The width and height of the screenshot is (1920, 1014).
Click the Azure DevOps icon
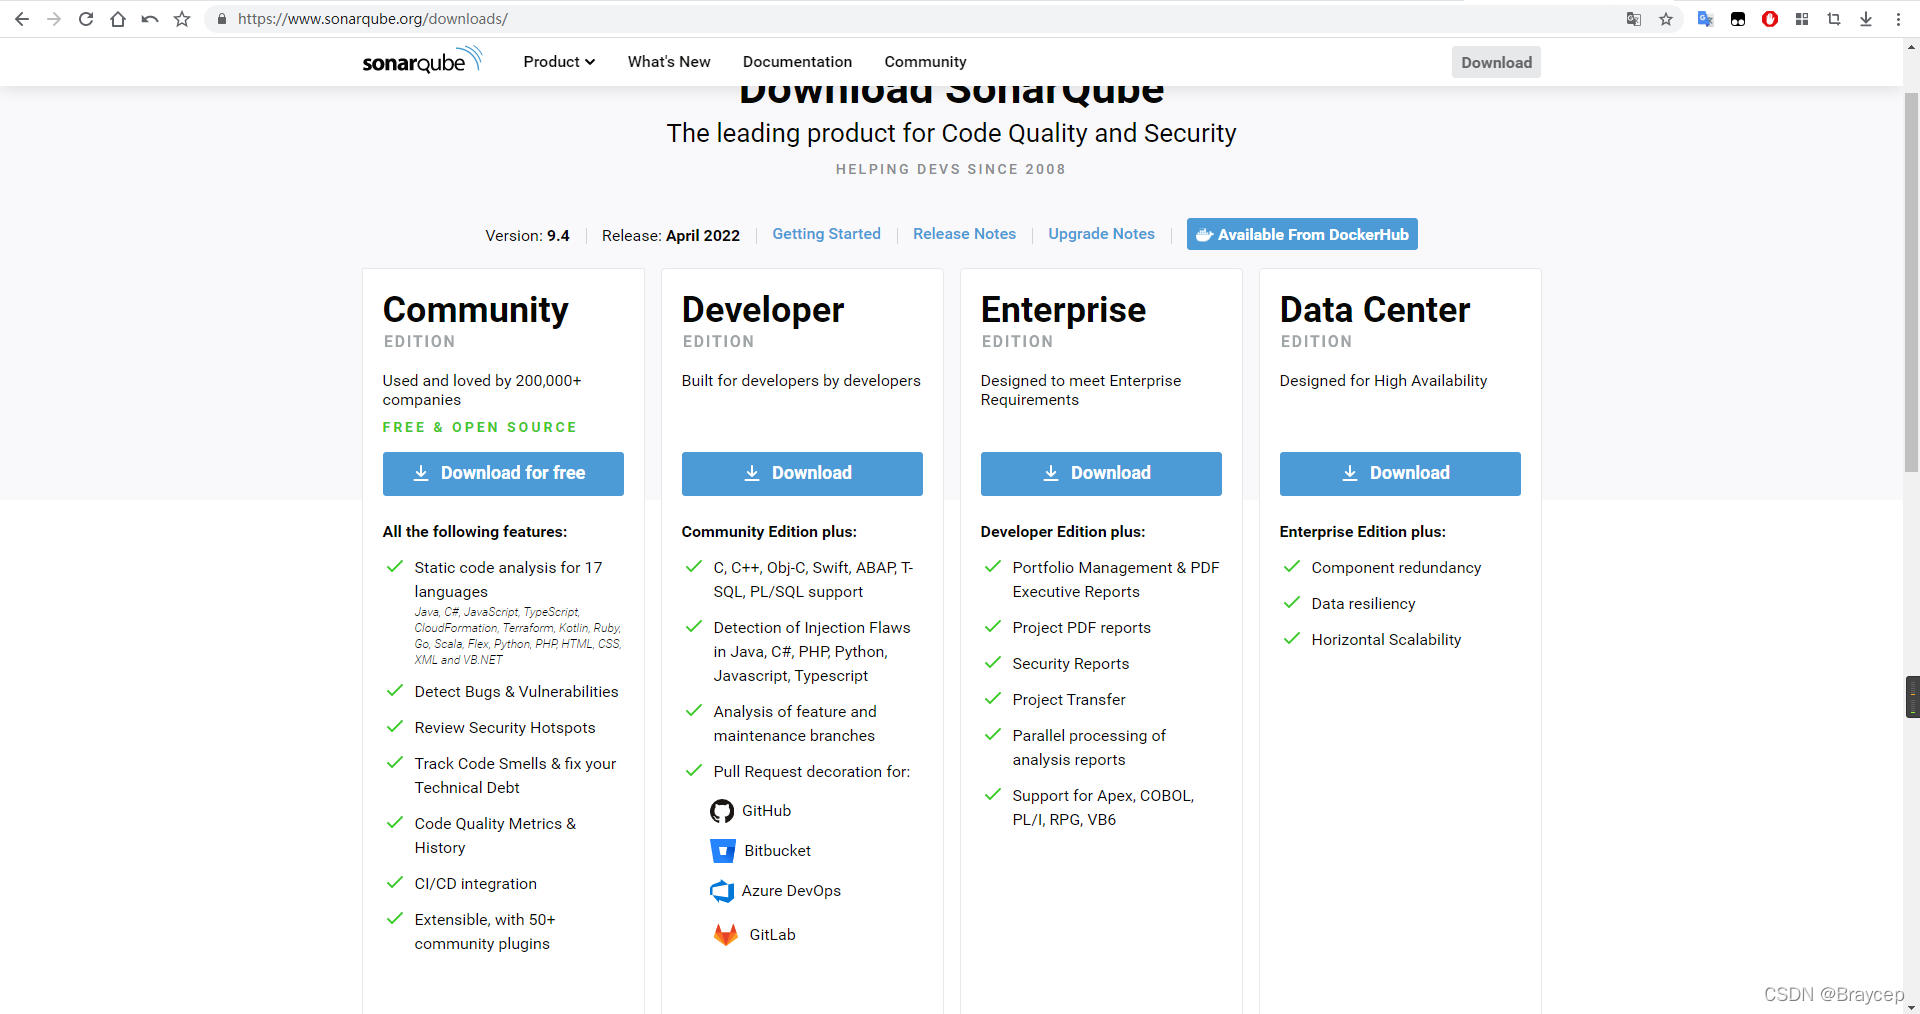click(722, 891)
